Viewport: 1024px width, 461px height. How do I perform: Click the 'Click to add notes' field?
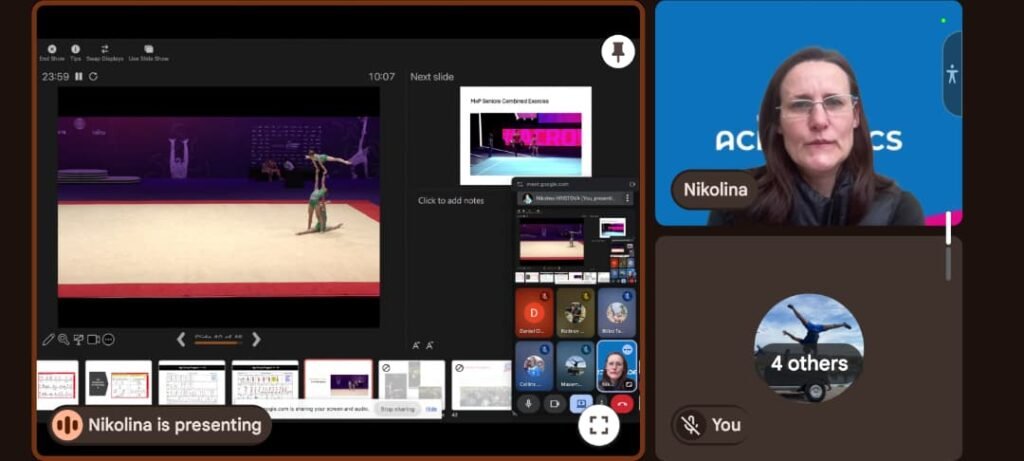click(450, 201)
